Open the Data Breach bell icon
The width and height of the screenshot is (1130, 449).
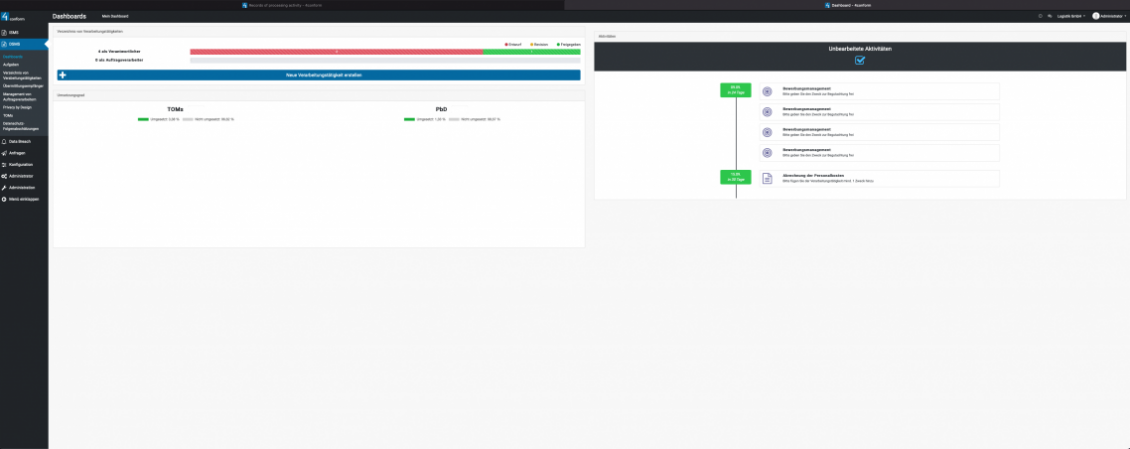pyautogui.click(x=5, y=141)
